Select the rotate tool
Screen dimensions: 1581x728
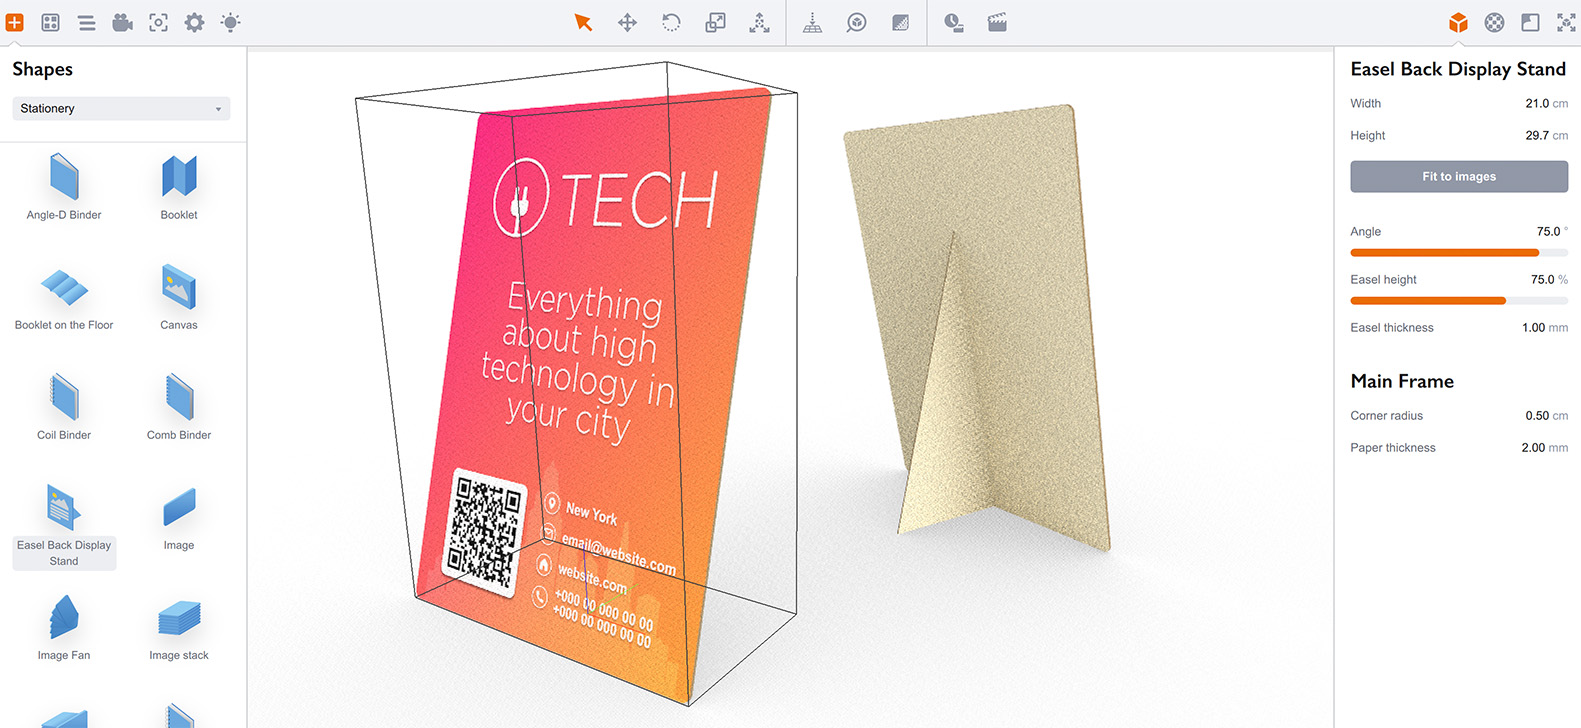(x=671, y=22)
